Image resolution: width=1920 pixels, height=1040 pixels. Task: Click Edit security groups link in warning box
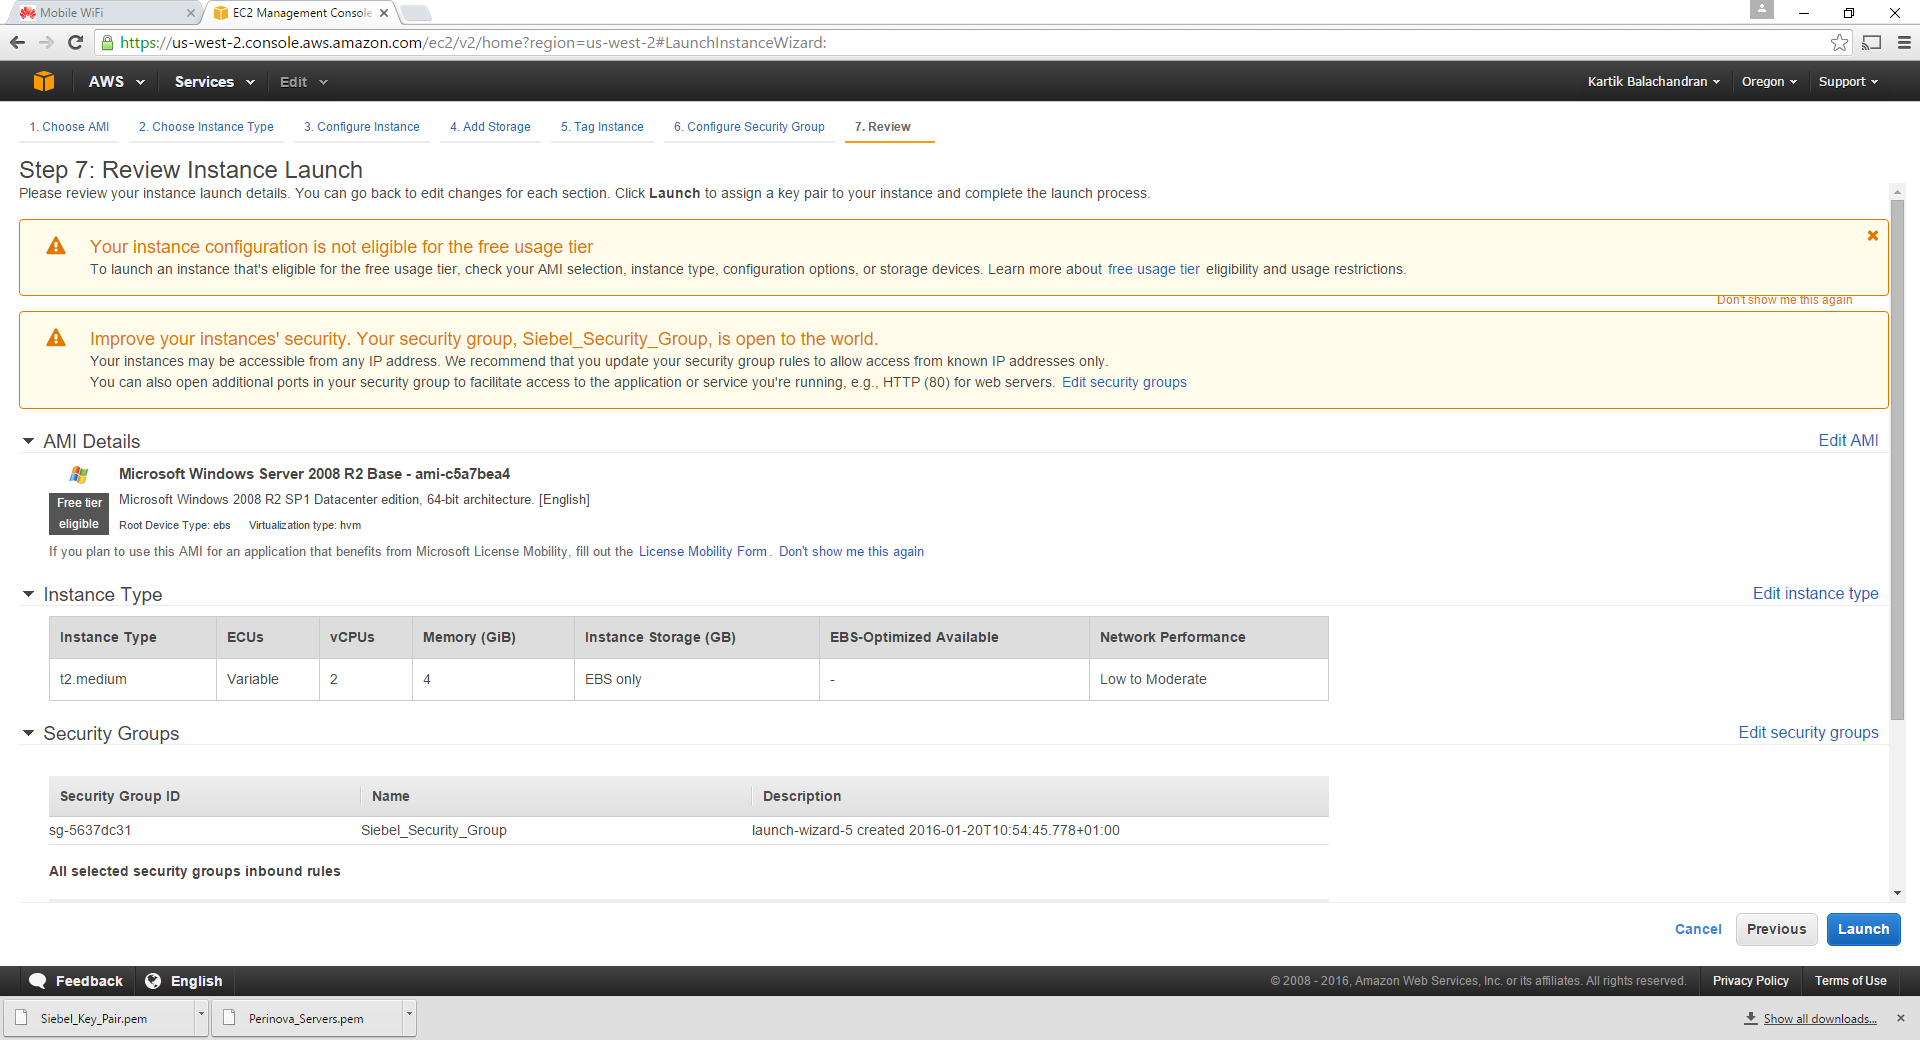pyautogui.click(x=1124, y=382)
